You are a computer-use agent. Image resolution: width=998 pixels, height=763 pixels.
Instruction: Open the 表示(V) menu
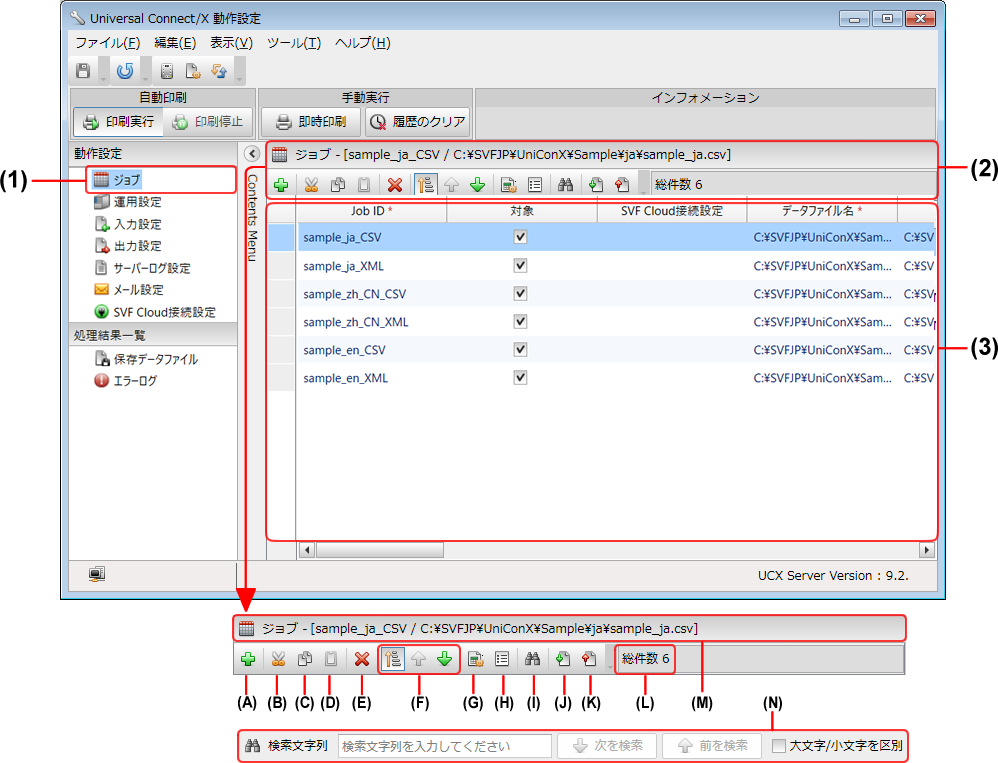pos(232,43)
